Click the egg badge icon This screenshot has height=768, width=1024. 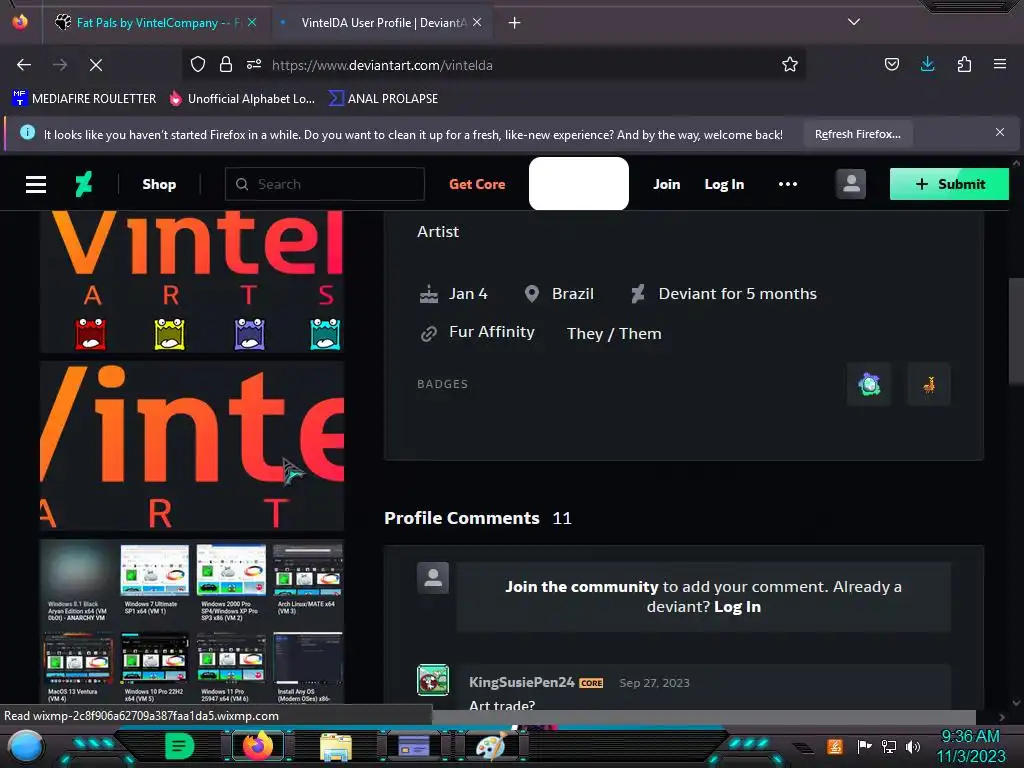[x=869, y=385]
